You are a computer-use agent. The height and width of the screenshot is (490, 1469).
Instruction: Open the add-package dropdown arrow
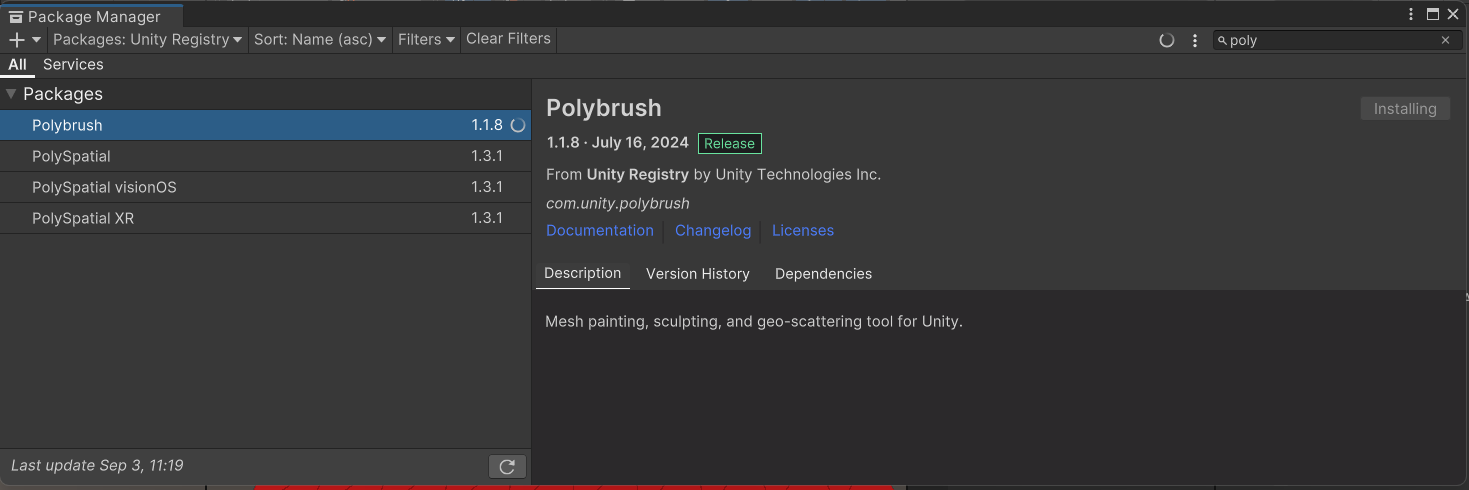tap(37, 40)
